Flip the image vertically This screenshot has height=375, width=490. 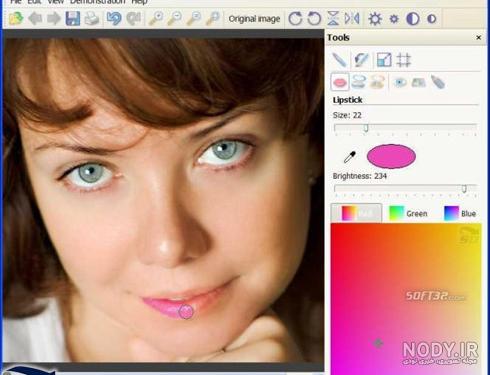point(333,18)
